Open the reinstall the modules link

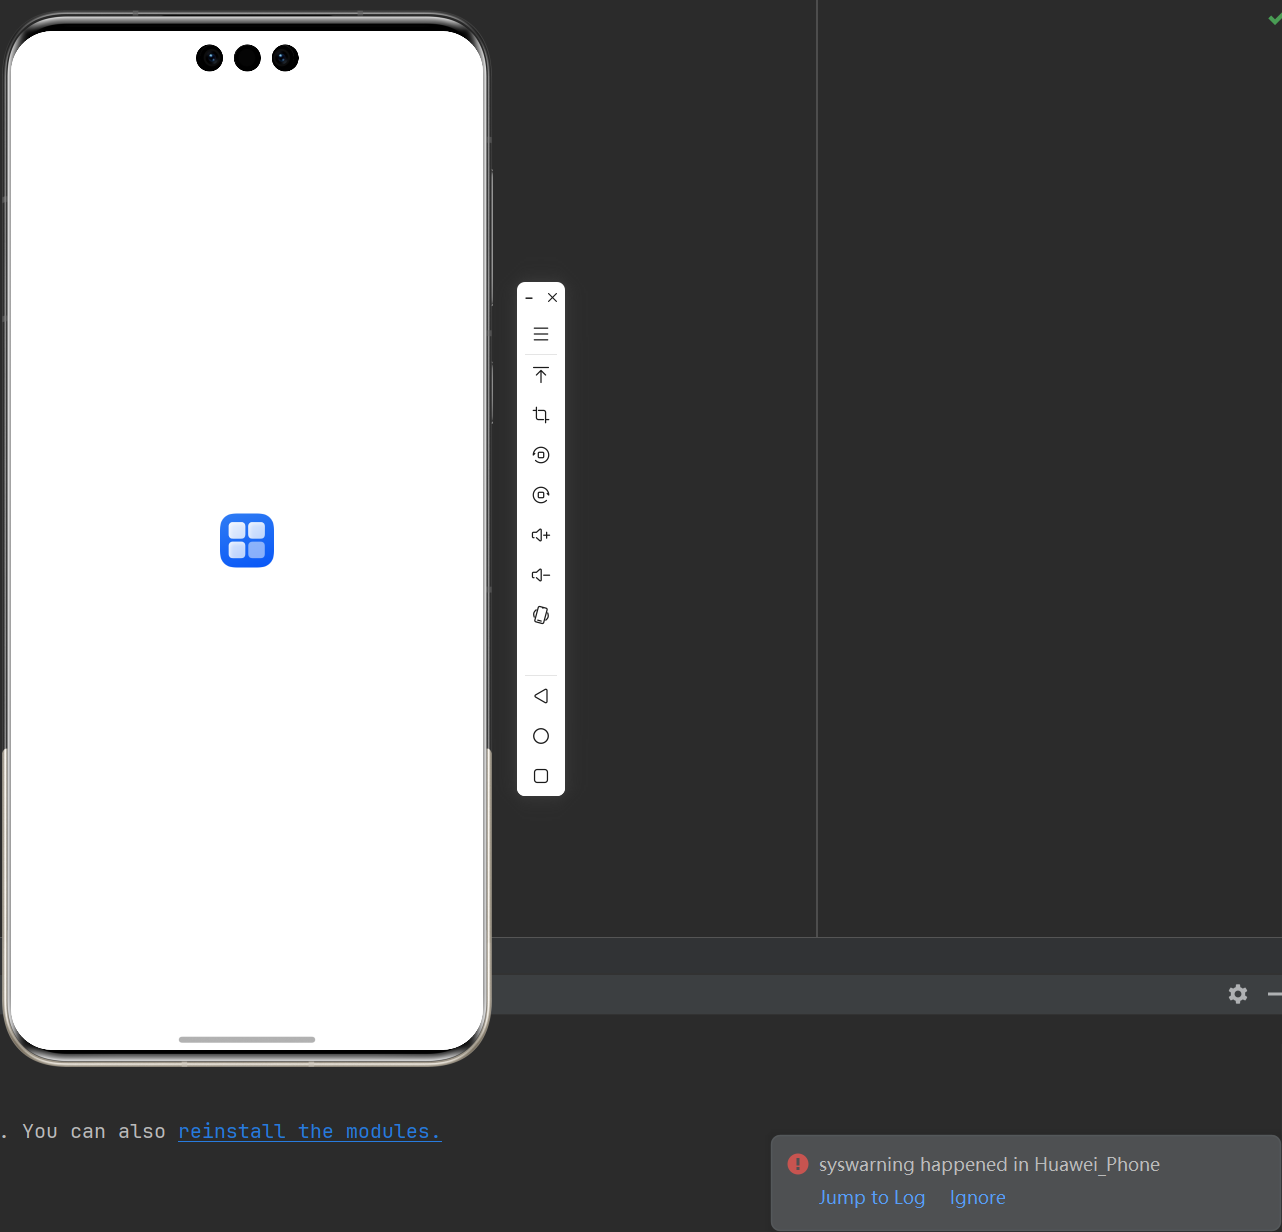(309, 1131)
